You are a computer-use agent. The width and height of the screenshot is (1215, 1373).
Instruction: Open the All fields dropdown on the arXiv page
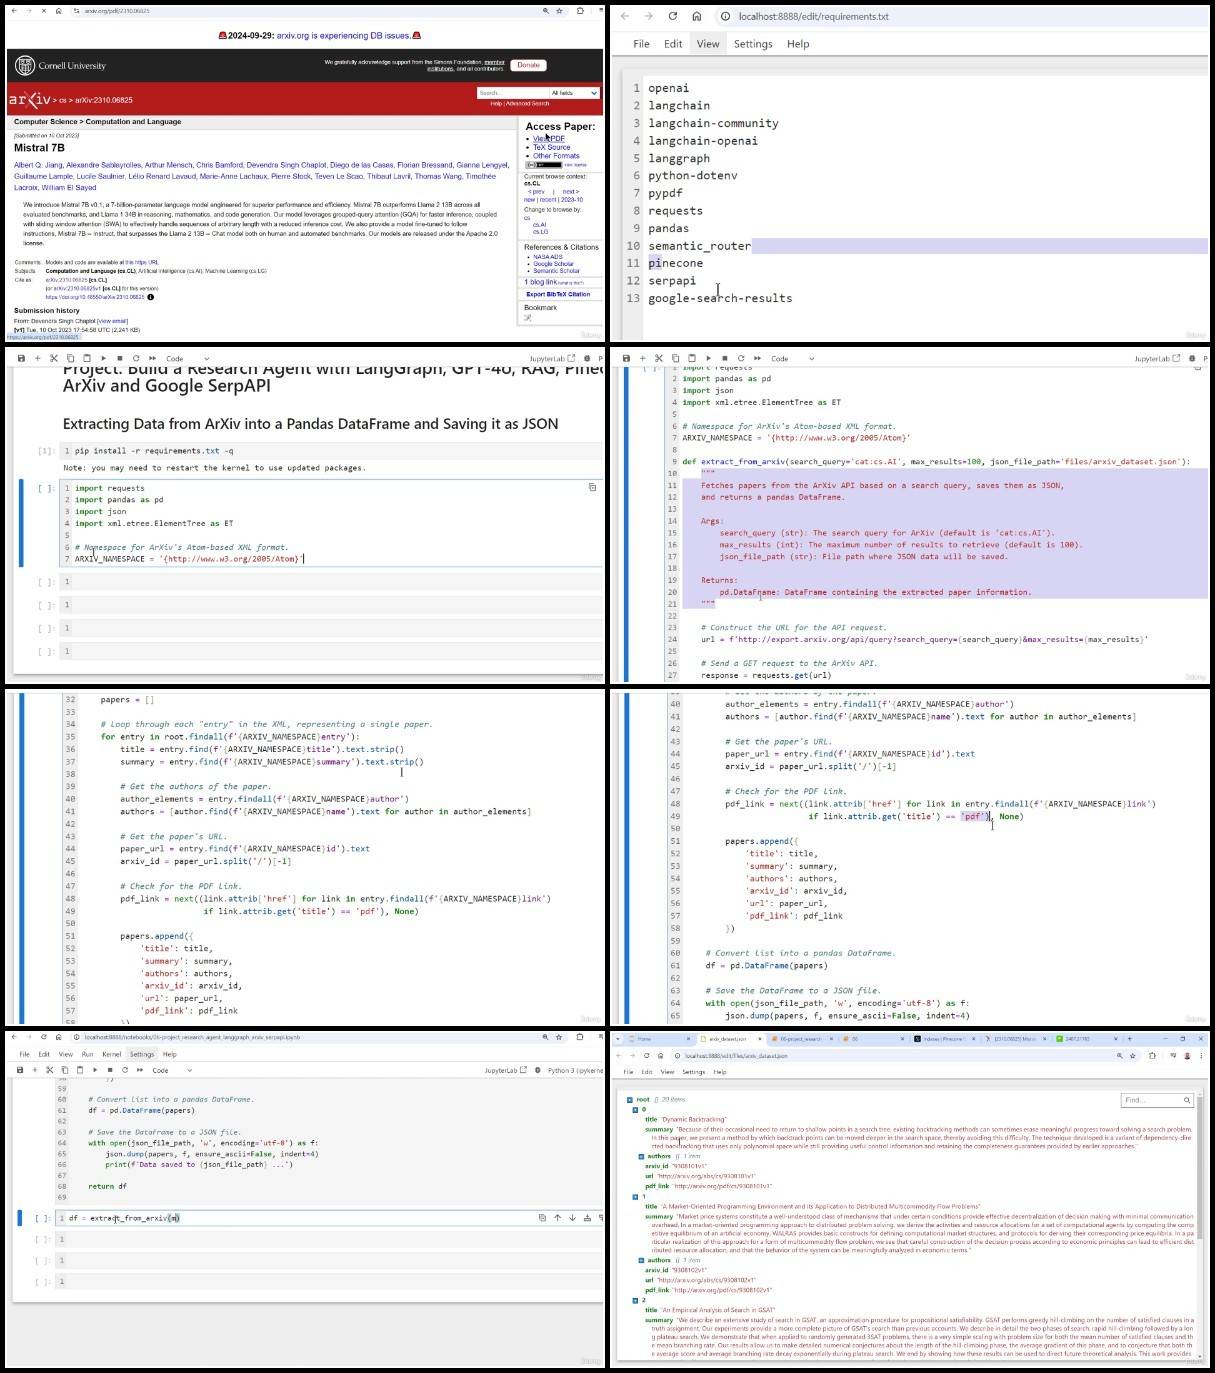pyautogui.click(x=574, y=93)
